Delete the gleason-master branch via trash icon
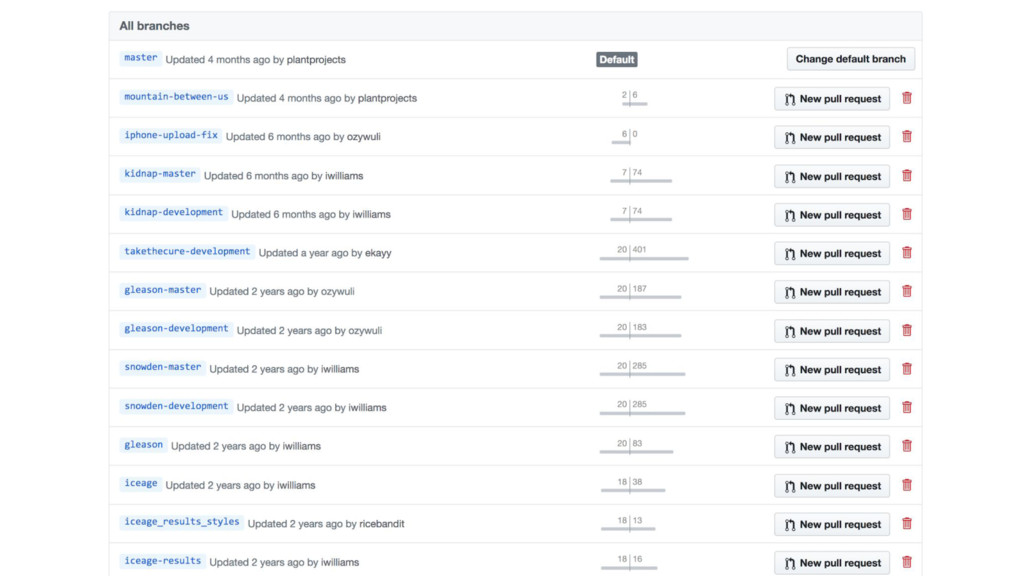This screenshot has height=576, width=1024. click(906, 291)
